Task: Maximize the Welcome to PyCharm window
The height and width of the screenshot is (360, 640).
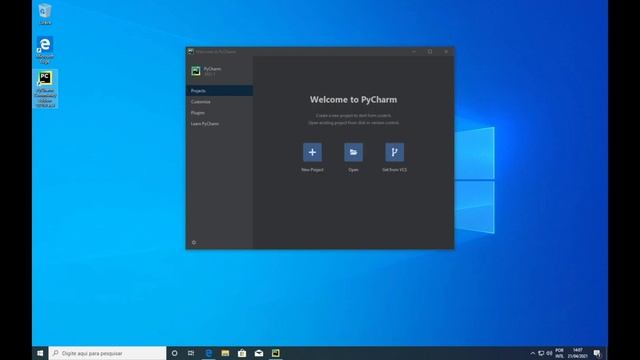Action: pos(430,52)
